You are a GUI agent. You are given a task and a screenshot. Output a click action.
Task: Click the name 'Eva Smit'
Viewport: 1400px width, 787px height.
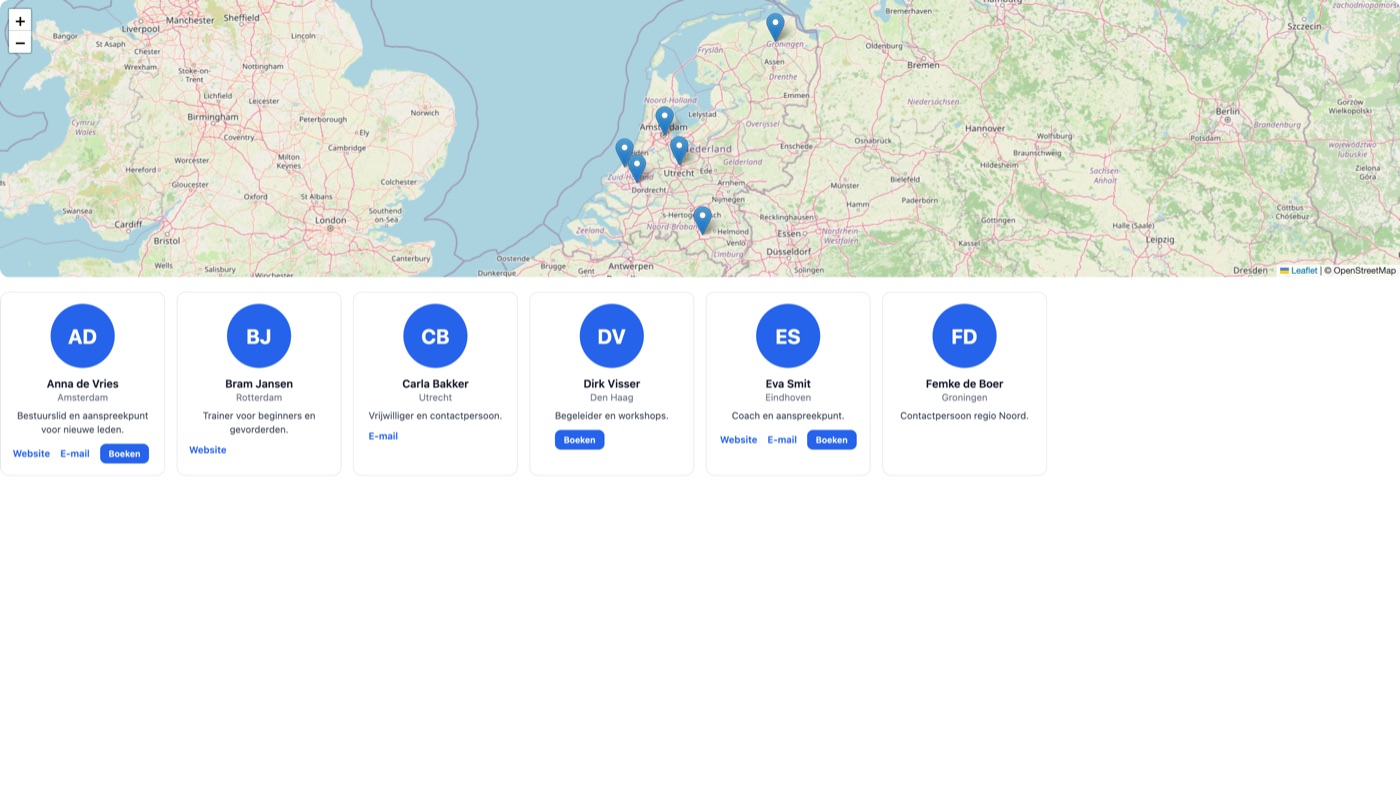[788, 384]
